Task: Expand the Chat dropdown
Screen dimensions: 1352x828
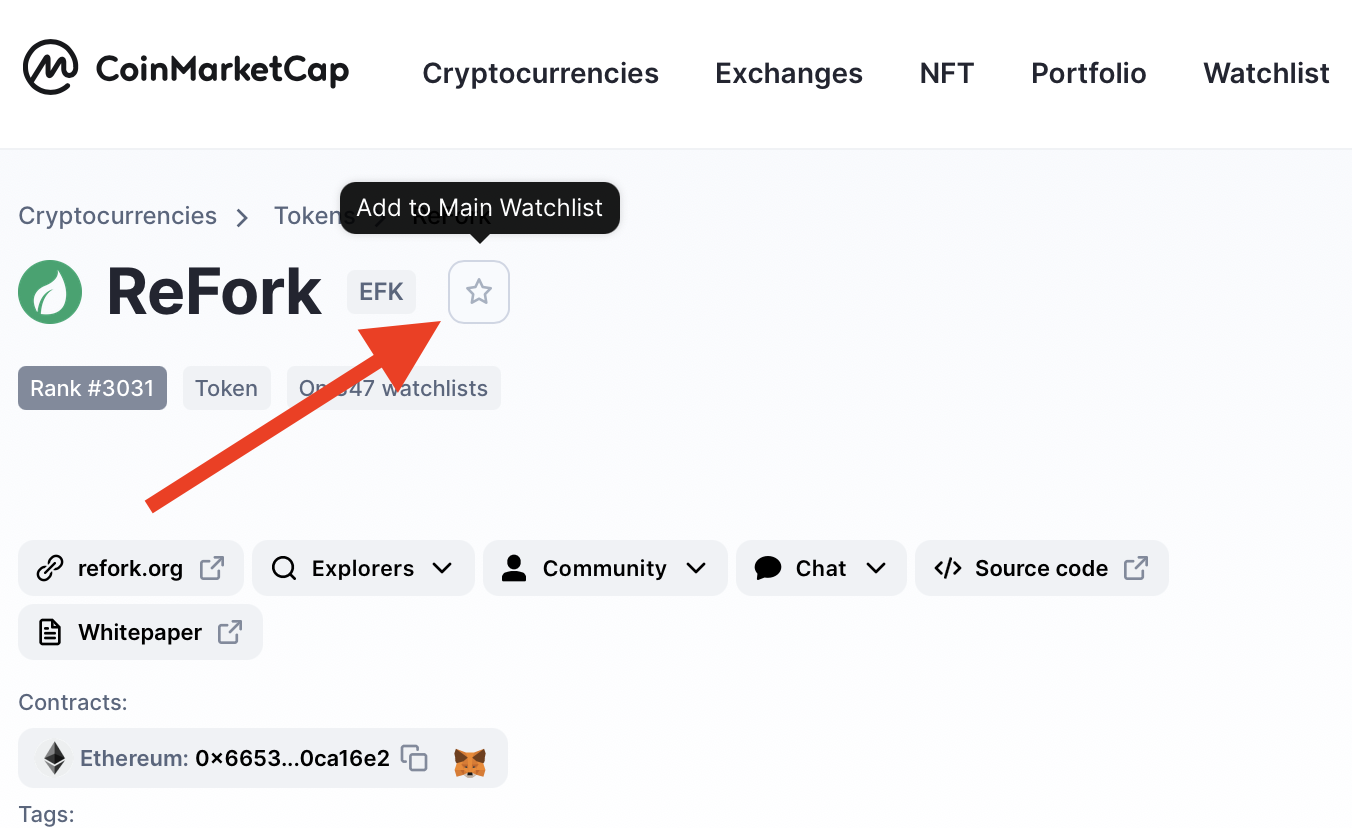Action: 821,568
